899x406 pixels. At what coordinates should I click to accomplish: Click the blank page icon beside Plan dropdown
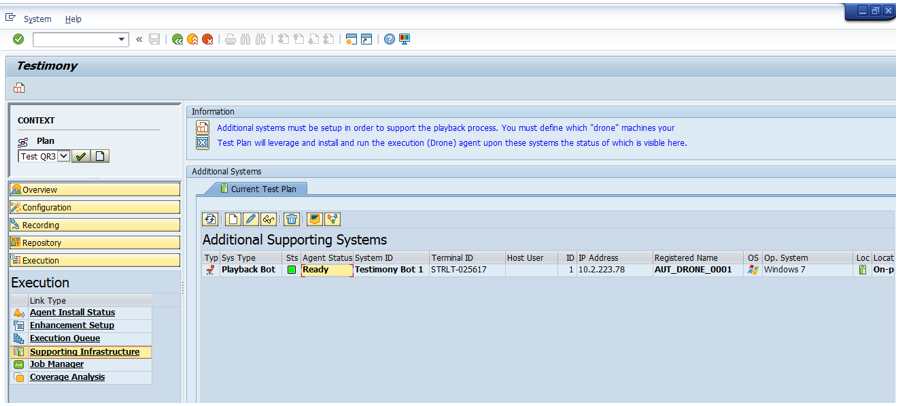click(x=99, y=156)
